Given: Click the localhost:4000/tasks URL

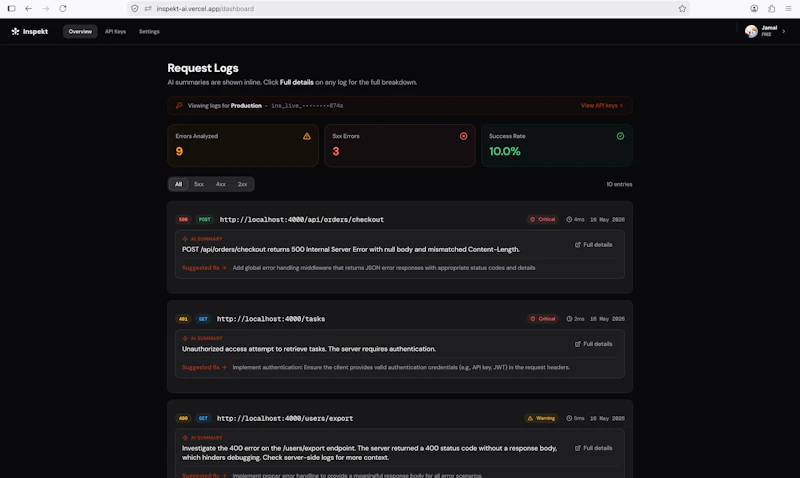Looking at the screenshot, I should click(x=270, y=319).
